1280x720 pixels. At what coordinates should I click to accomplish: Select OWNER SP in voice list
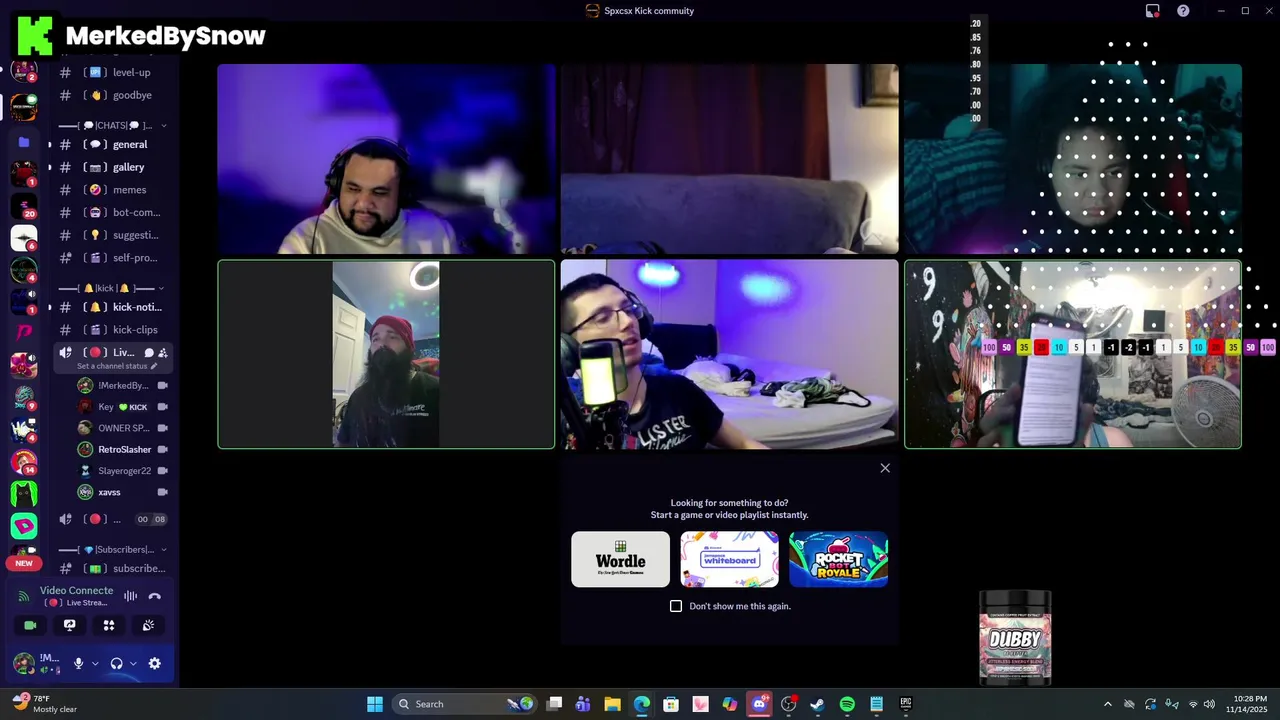(122, 428)
